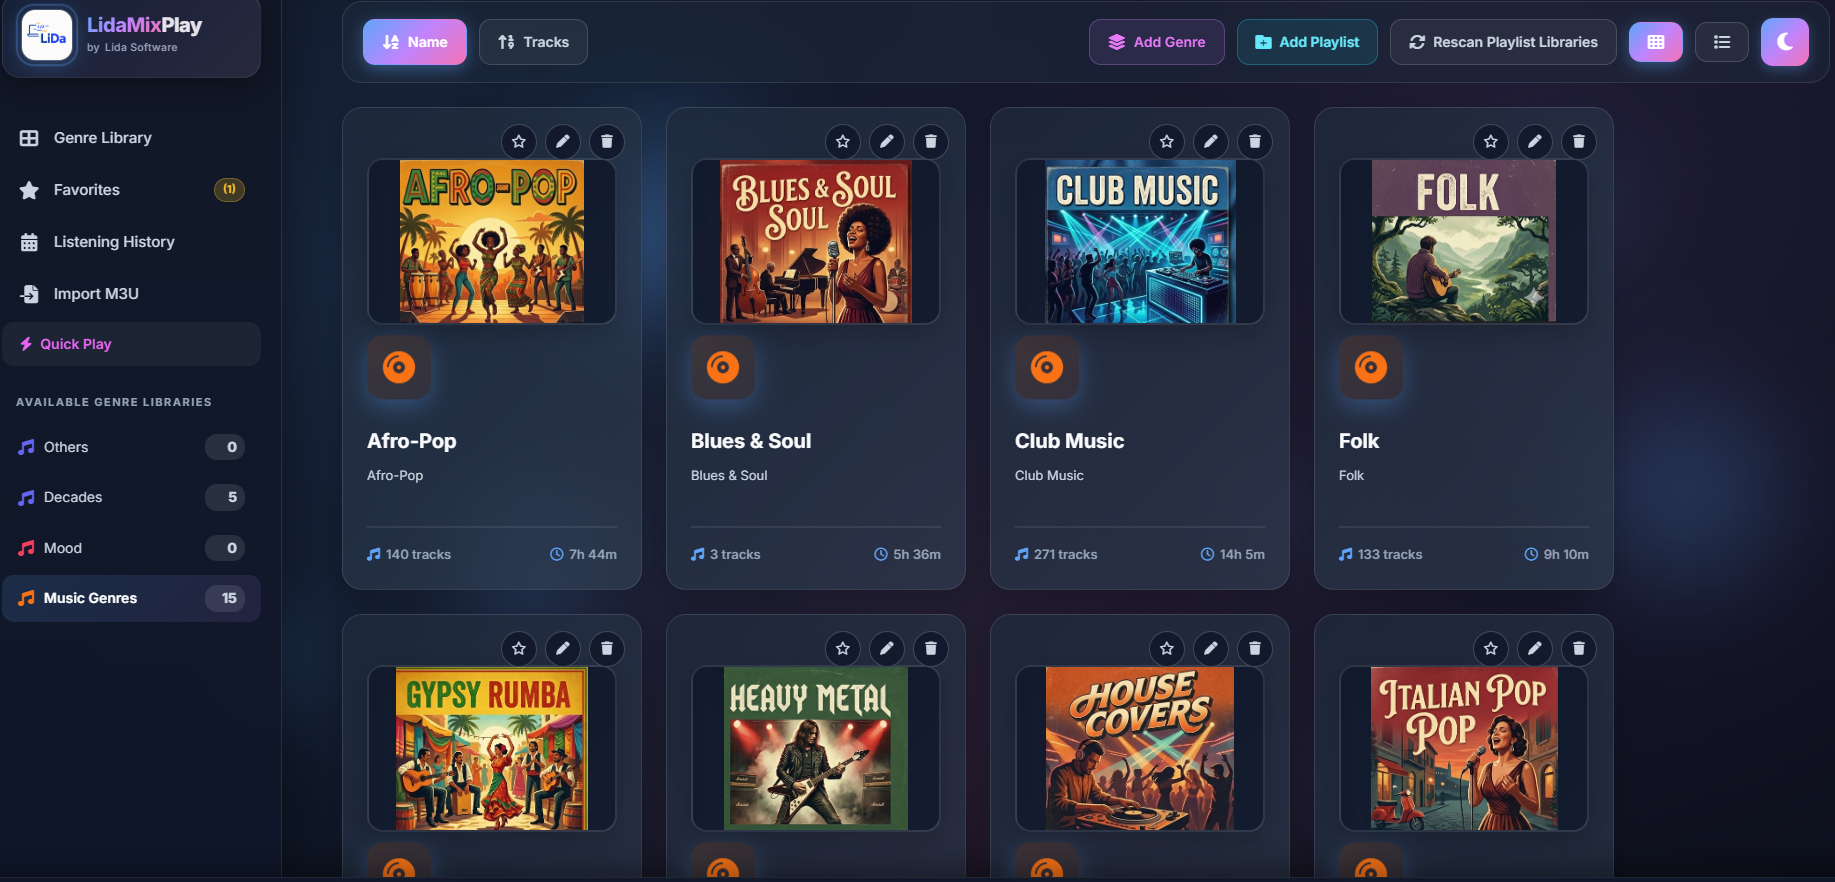Click the Afro-Pop card title
The height and width of the screenshot is (882, 1835).
point(412,441)
